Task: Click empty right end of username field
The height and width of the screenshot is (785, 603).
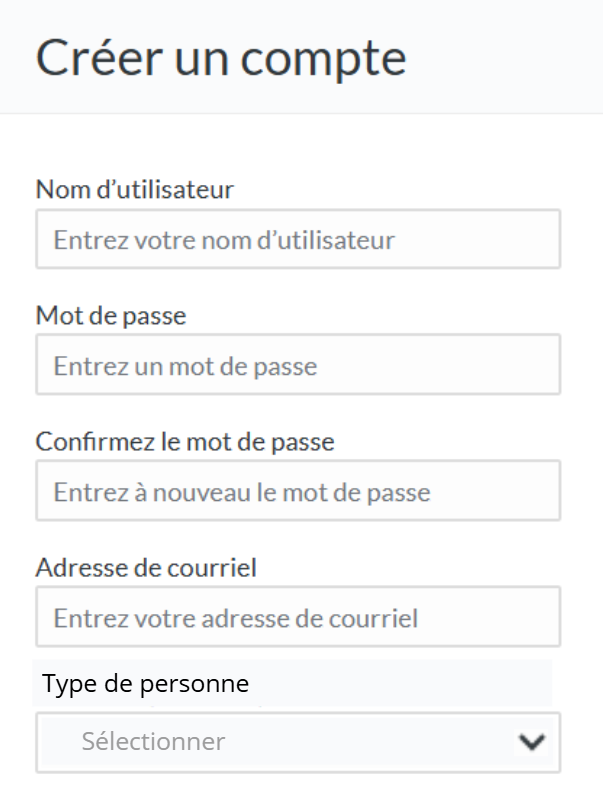Action: tap(500, 240)
